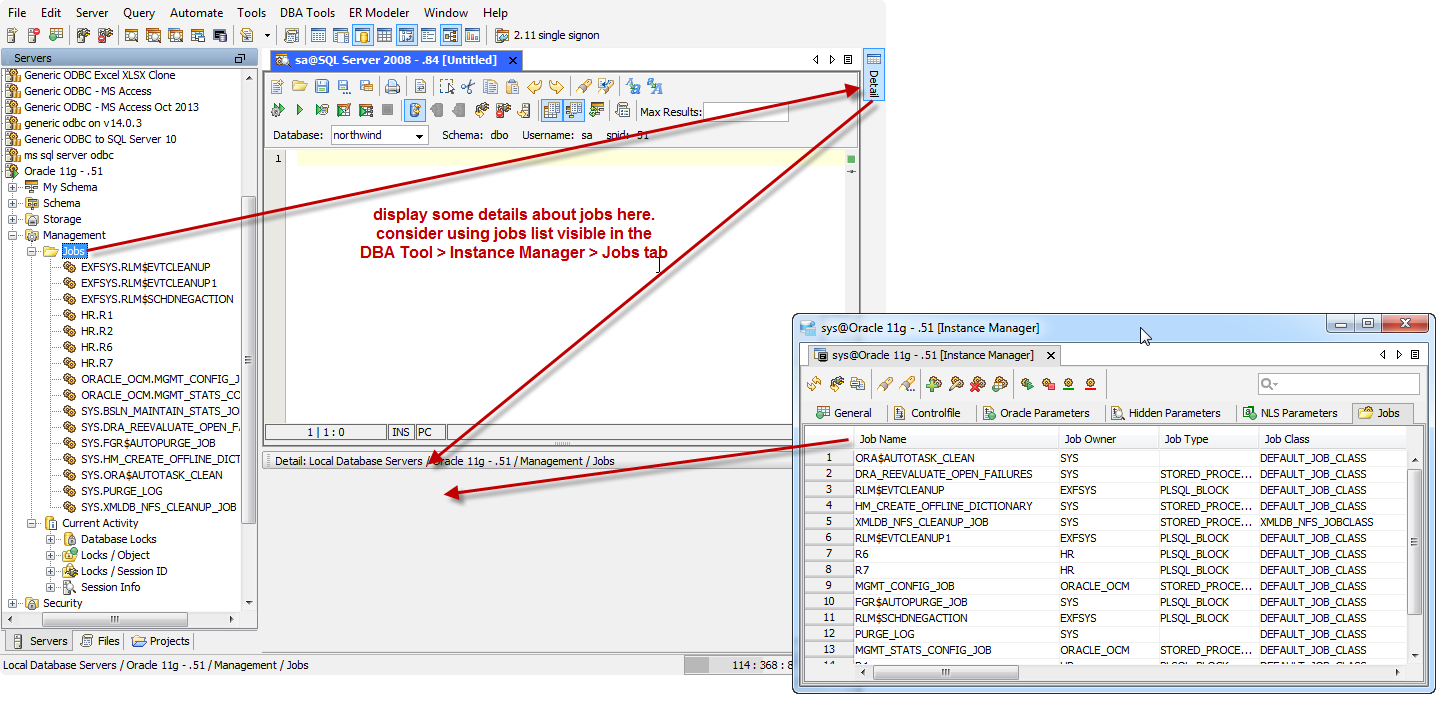Image resolution: width=1443 pixels, height=701 pixels.
Task: Open the dropdown arrow next to script icon
Action: click(267, 35)
